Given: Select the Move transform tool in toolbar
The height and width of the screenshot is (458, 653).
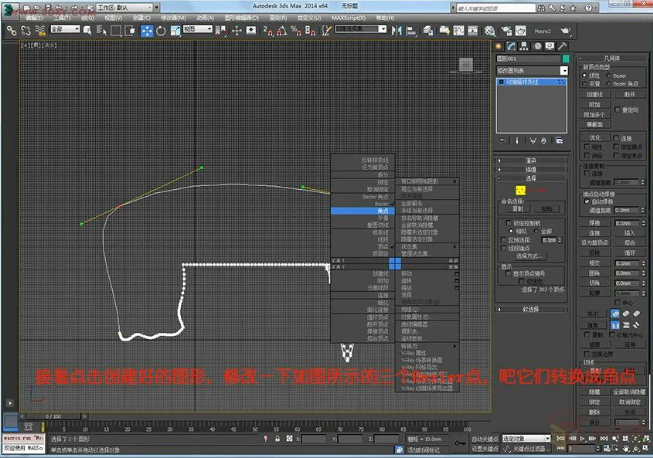Looking at the screenshot, I should click(148, 31).
